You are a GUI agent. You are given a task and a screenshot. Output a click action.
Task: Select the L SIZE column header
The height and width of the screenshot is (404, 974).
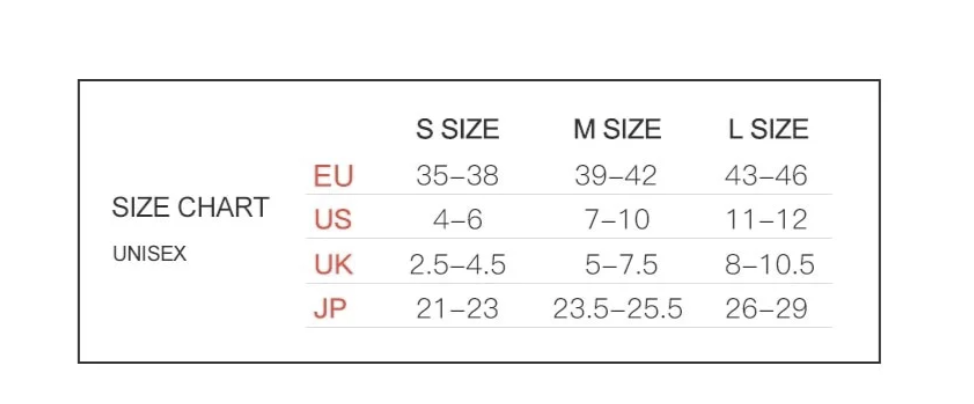[768, 129]
